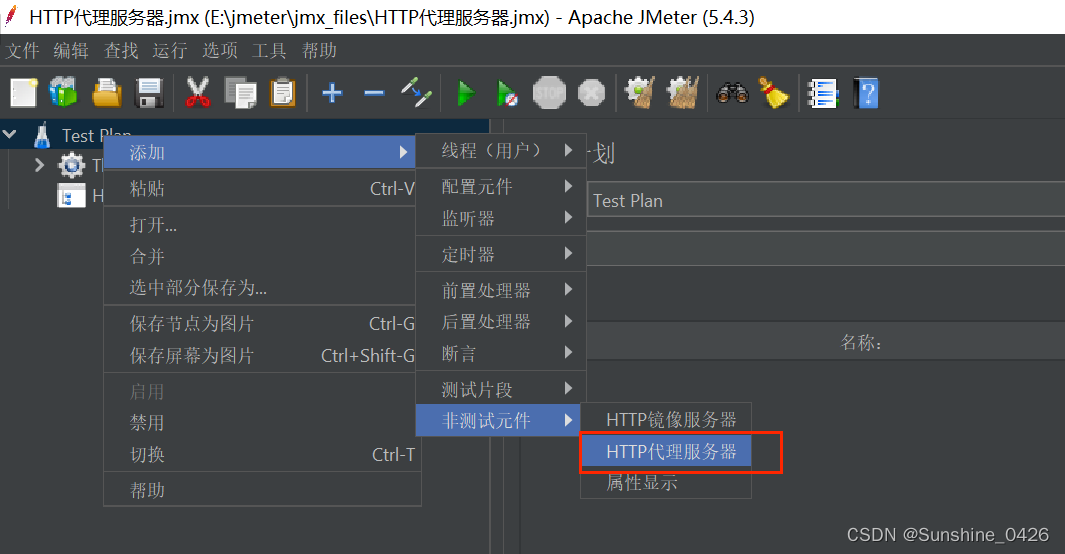Expand 后置处理器 submenu
Viewport: 1065px width, 554px height.
[501, 321]
